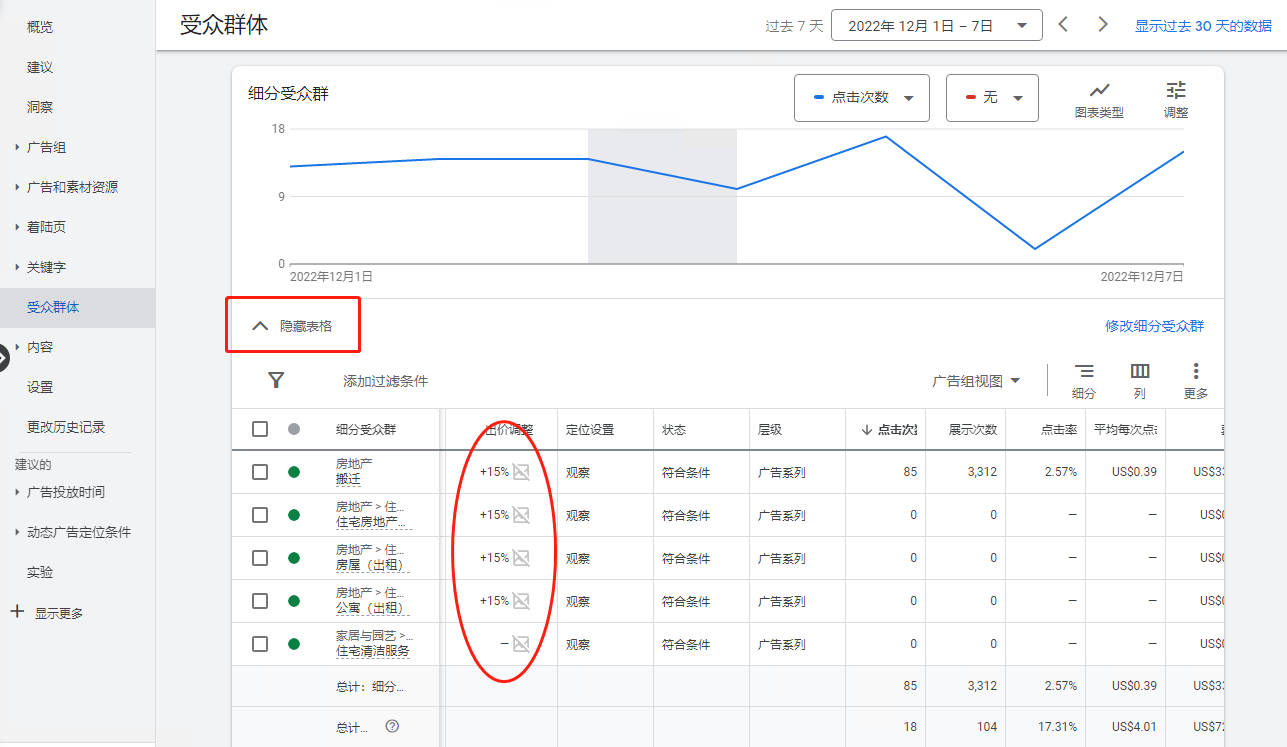The width and height of the screenshot is (1287, 747).
Task: Click 3,312 impressions in 搬迁 row
Action: point(982,472)
